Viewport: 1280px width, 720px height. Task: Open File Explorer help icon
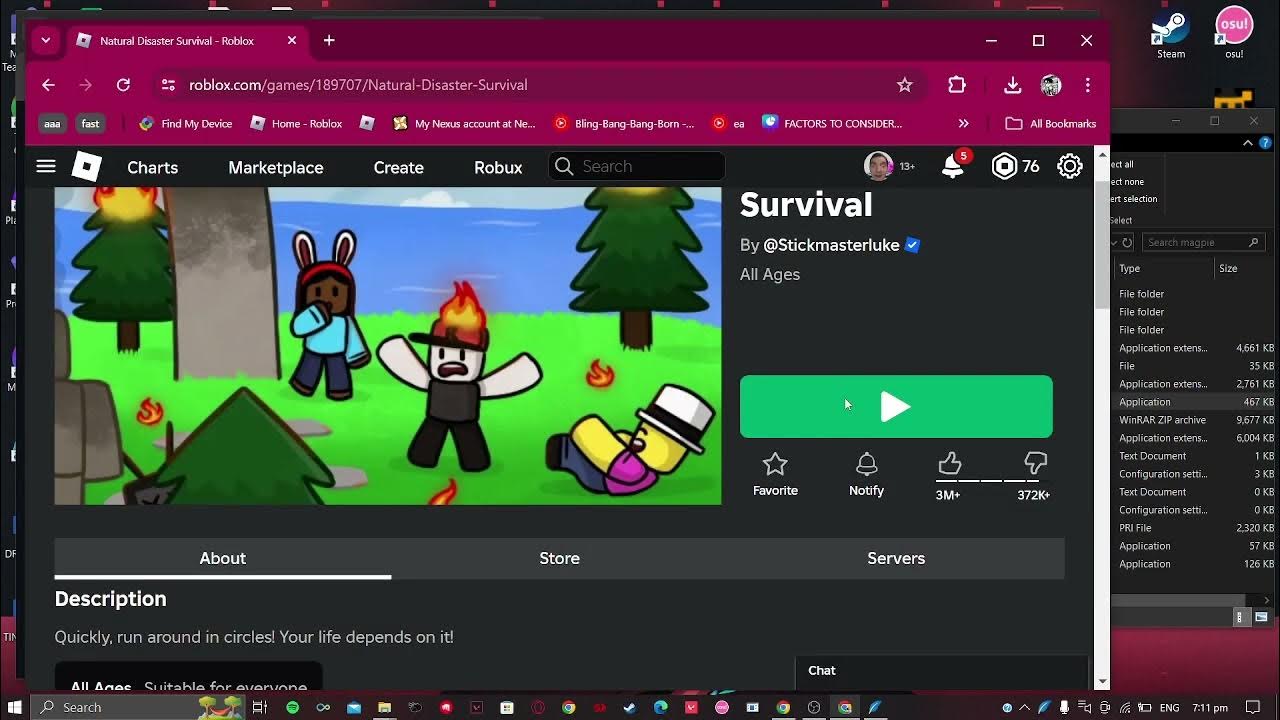(1263, 144)
